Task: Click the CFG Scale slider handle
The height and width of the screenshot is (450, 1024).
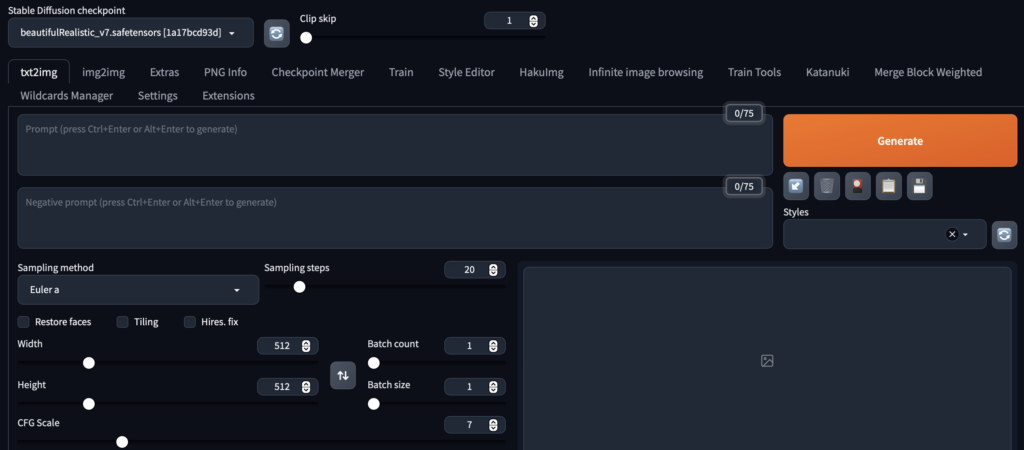Action: coord(122,442)
